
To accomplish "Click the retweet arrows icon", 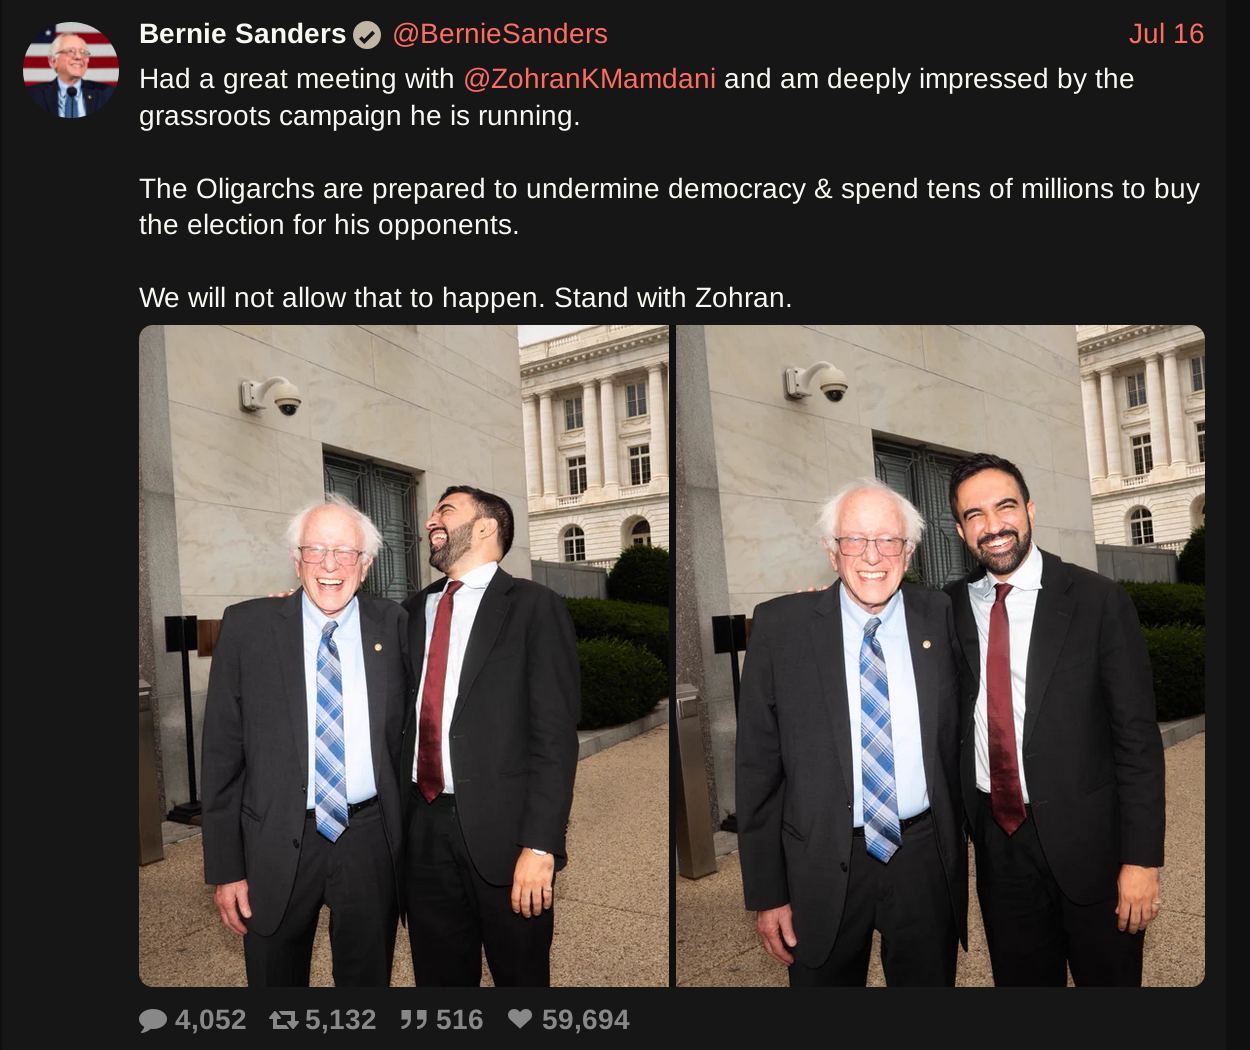I will point(284,1020).
